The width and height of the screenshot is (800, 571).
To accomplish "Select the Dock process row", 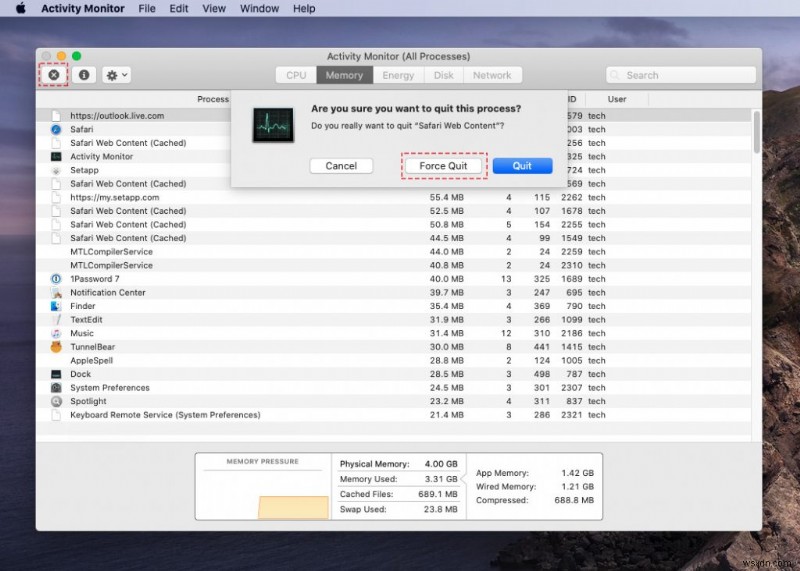I will coord(393,374).
